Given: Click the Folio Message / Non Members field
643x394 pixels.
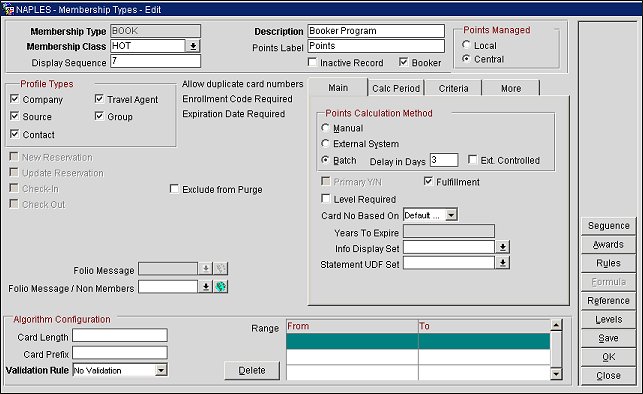Looking at the screenshot, I should [168, 287].
